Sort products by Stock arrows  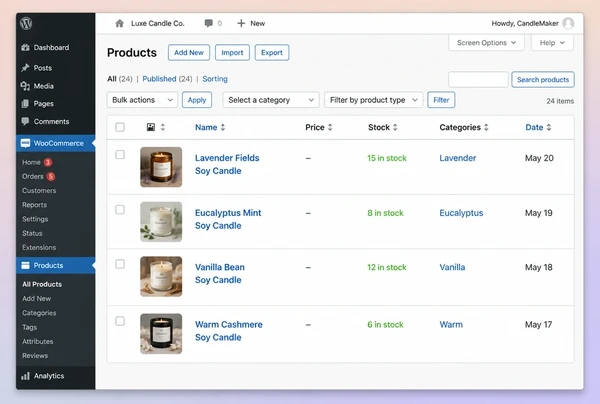(x=395, y=127)
